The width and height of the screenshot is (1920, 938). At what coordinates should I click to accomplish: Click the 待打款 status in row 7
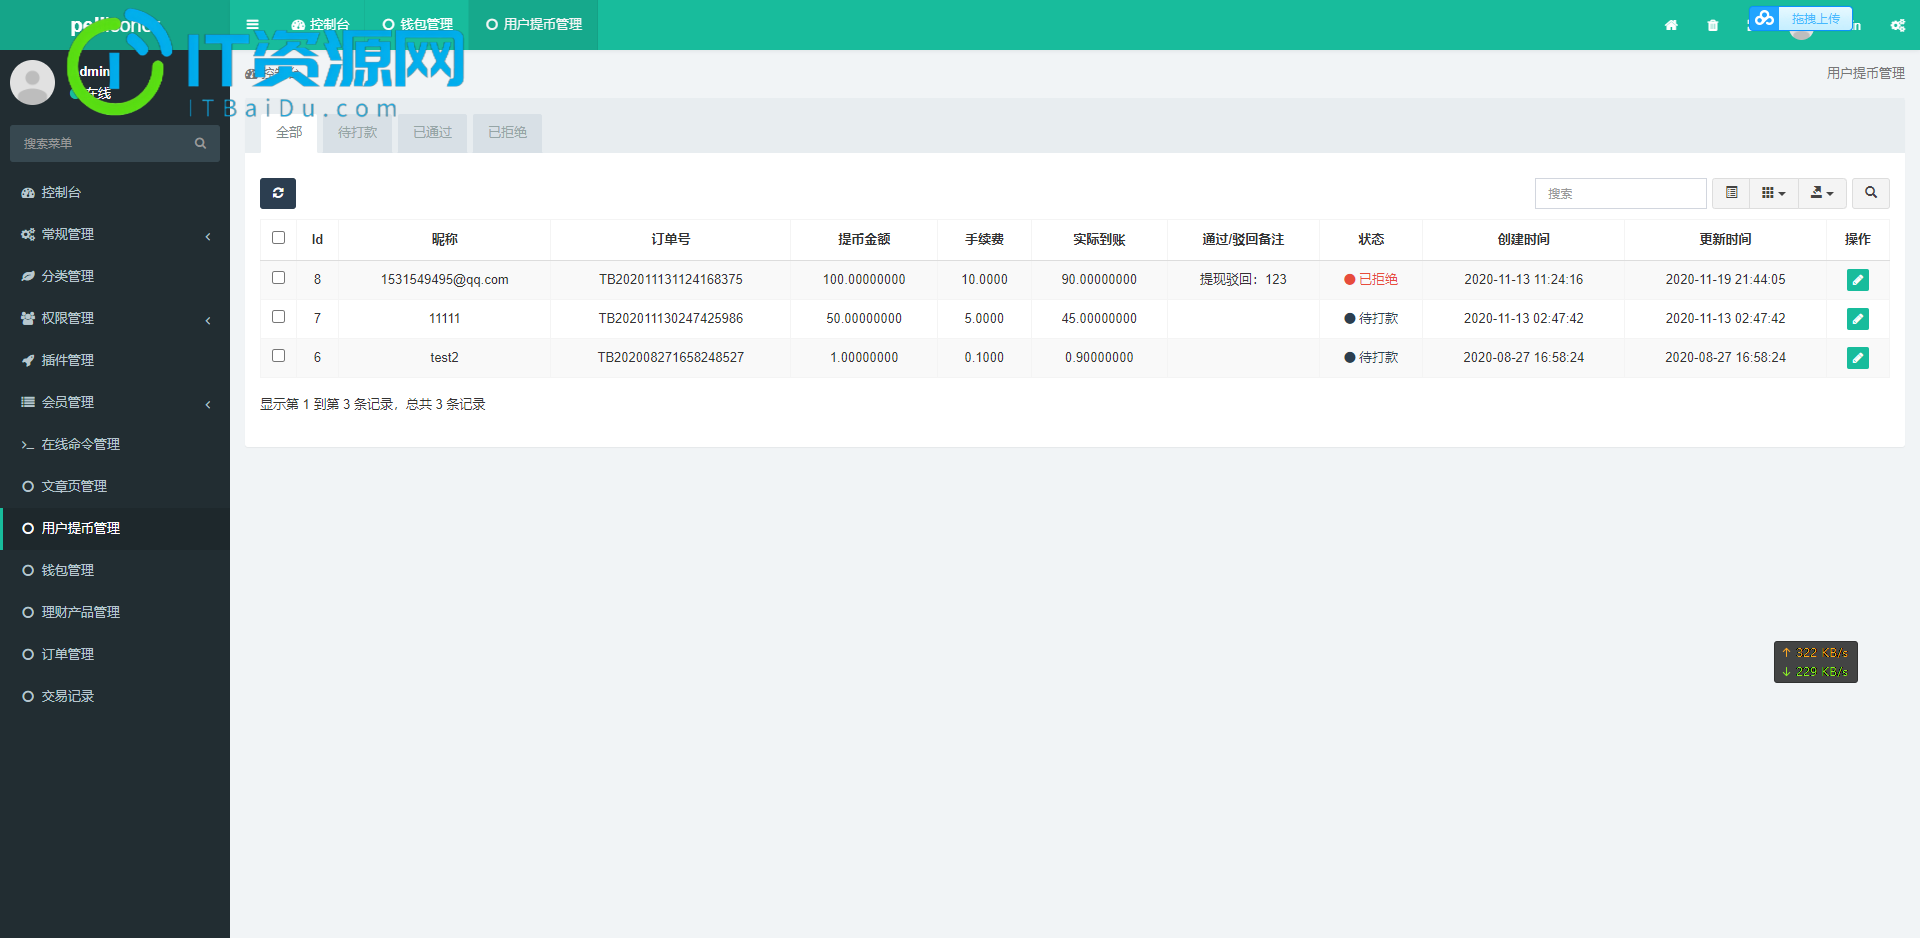pyautogui.click(x=1371, y=318)
